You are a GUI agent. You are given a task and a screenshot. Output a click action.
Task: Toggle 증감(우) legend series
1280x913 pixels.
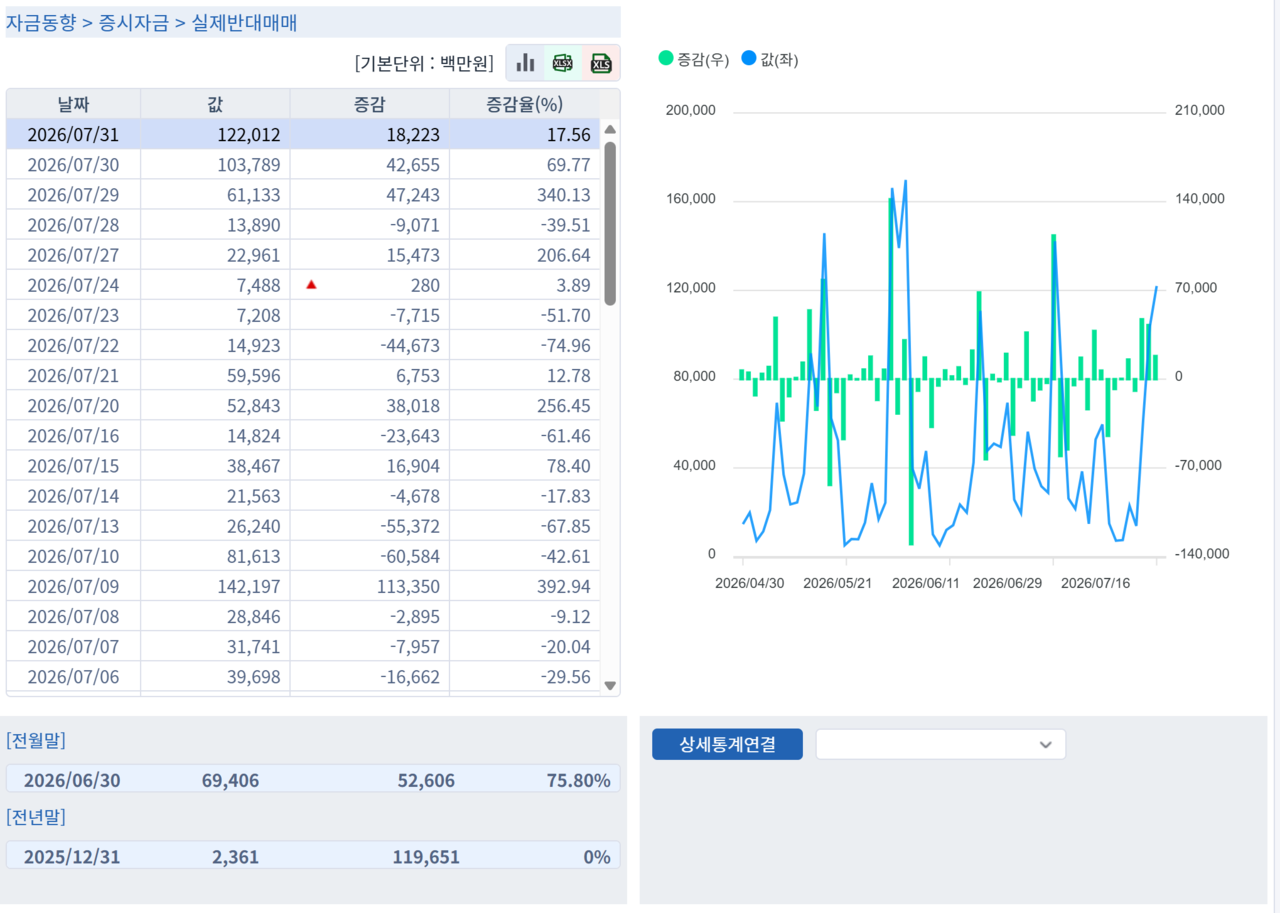click(693, 59)
